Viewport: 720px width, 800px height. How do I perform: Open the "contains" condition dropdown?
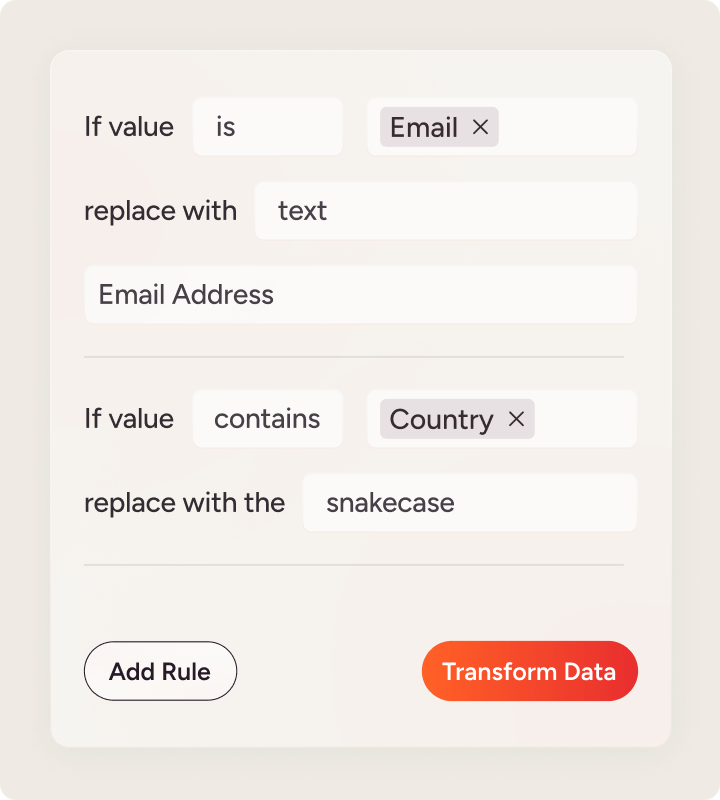point(267,419)
